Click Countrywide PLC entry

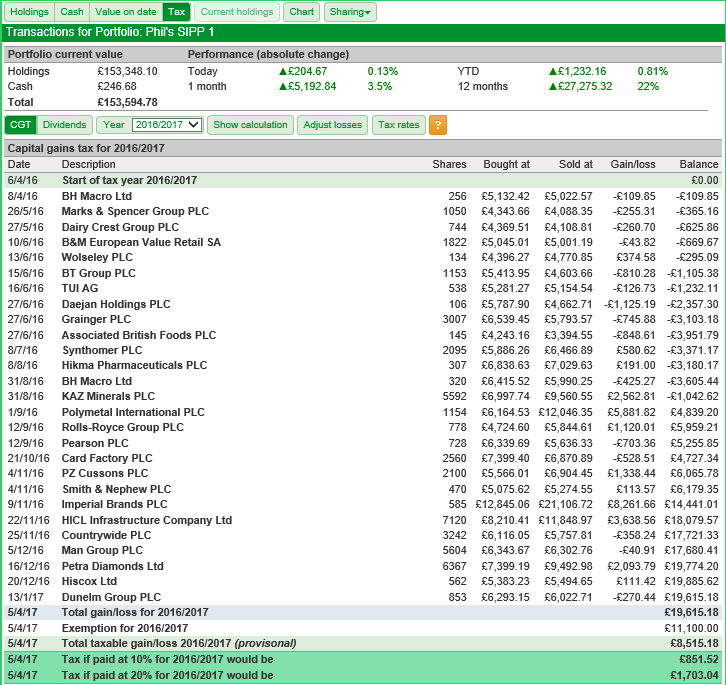click(x=363, y=535)
